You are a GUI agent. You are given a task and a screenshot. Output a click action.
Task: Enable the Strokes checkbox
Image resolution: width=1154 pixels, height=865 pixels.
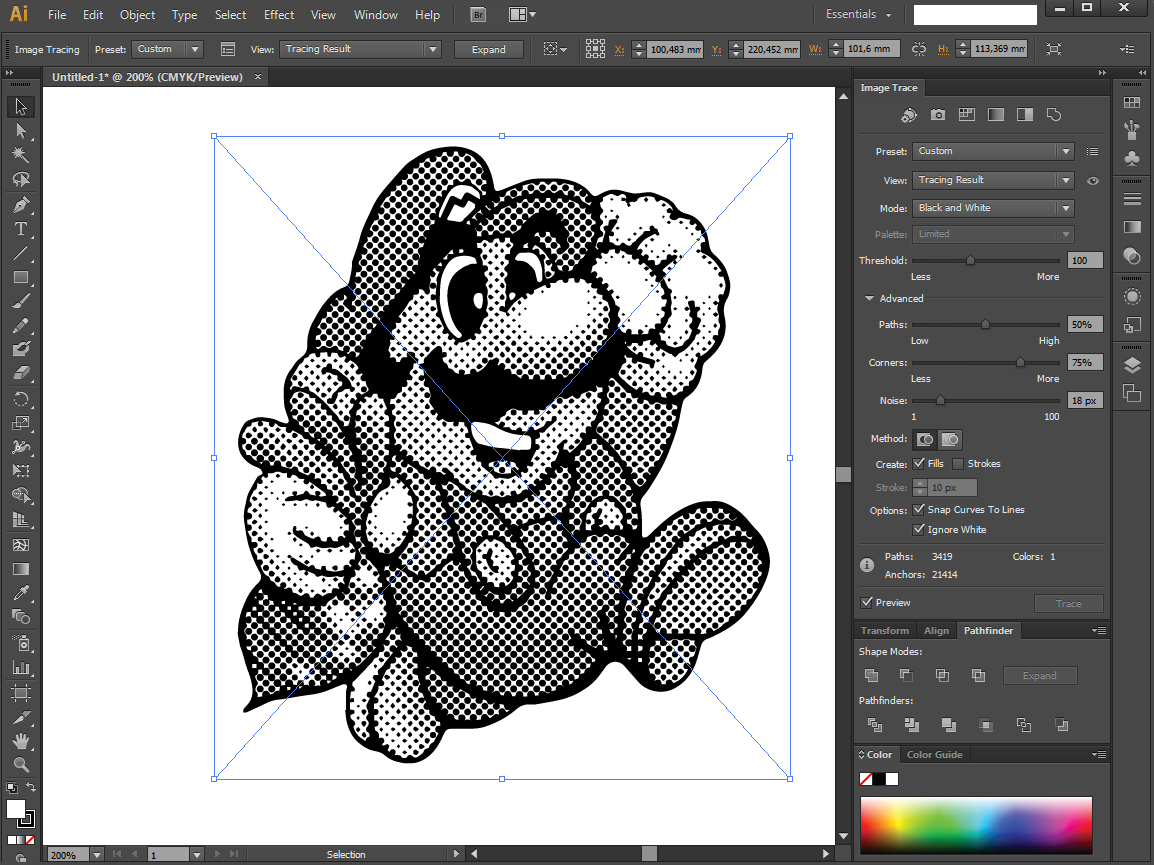(x=958, y=464)
